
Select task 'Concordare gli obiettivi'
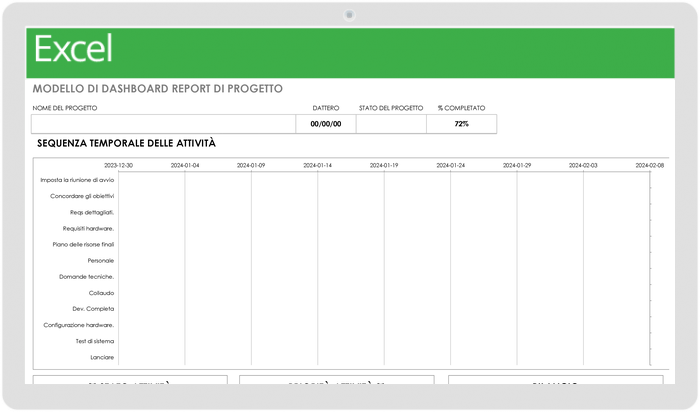82,196
